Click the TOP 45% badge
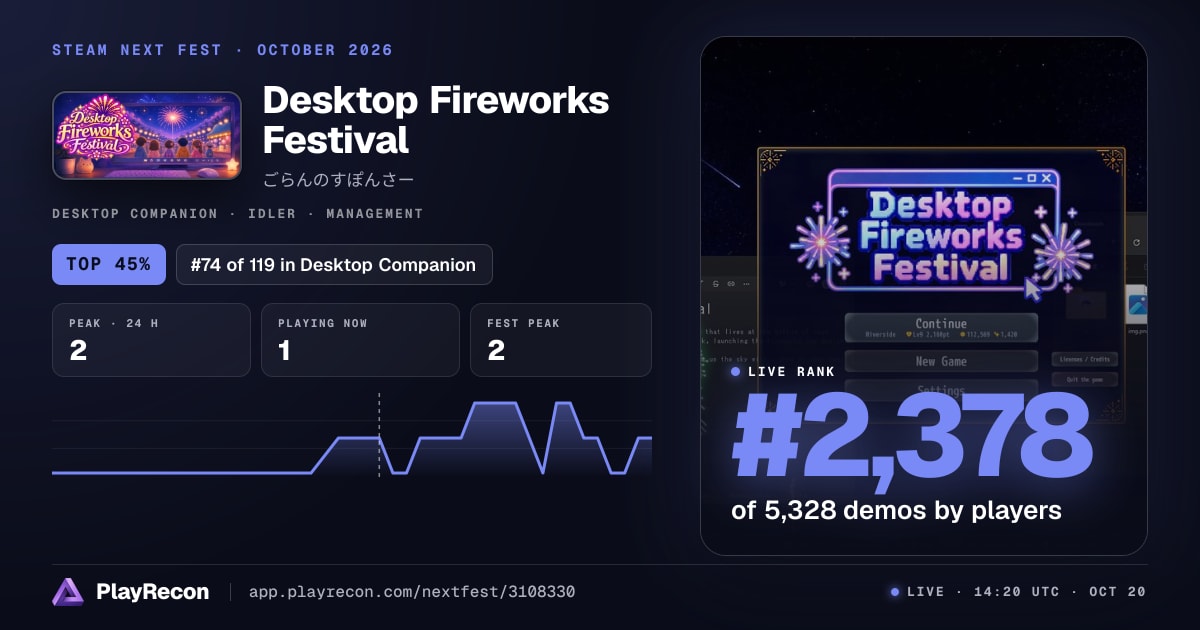This screenshot has width=1200, height=630. coord(108,265)
